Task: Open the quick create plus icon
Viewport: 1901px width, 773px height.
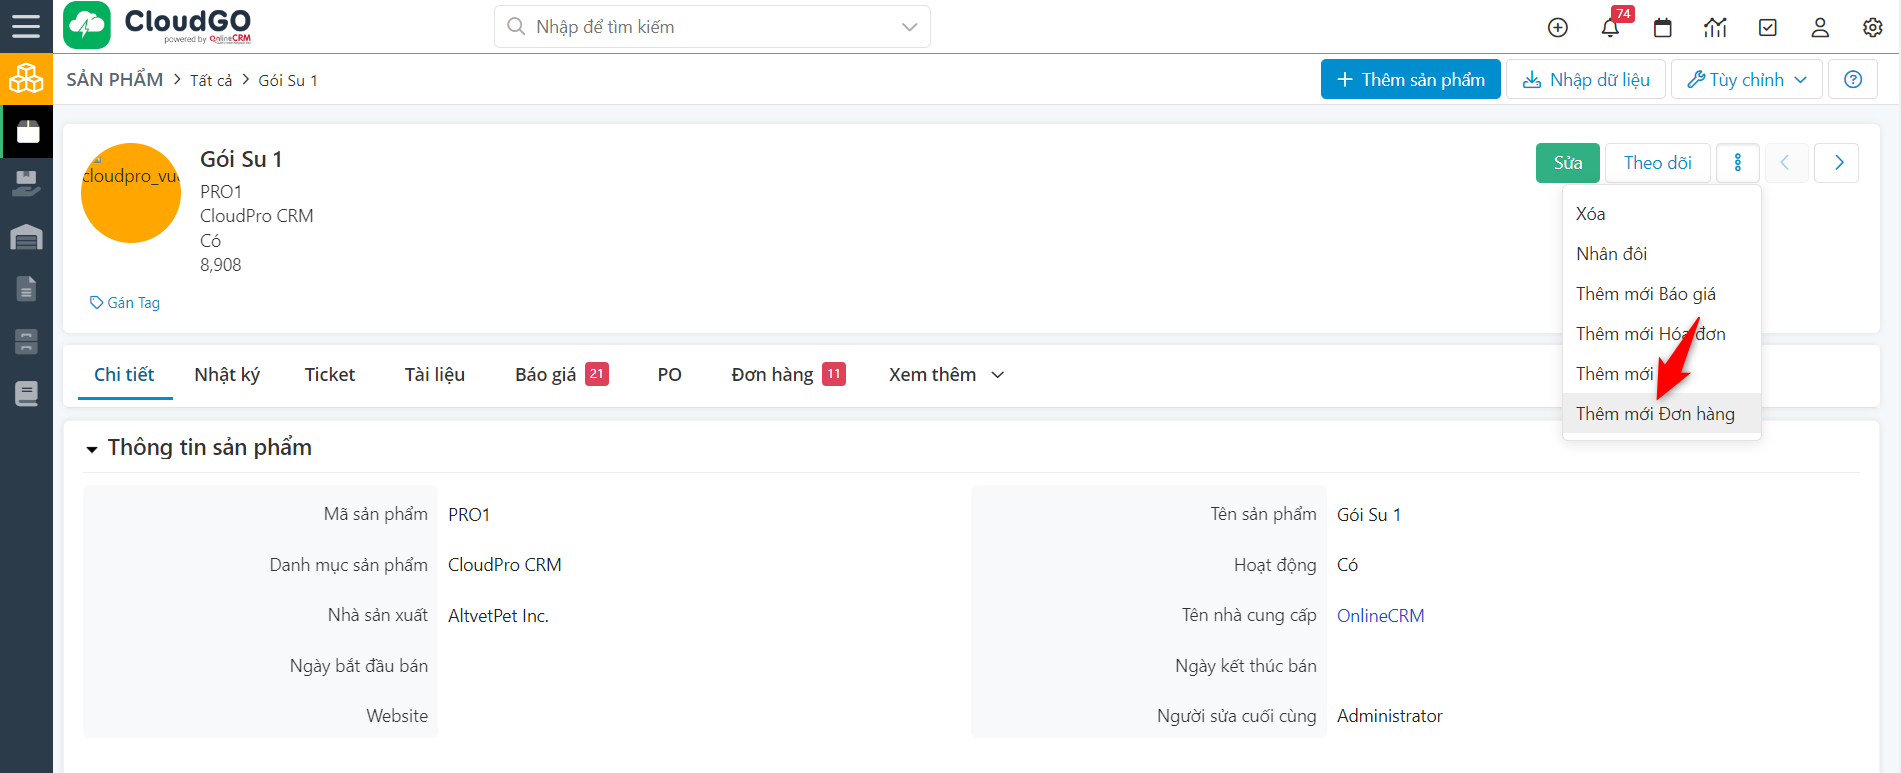Action: click(1558, 28)
